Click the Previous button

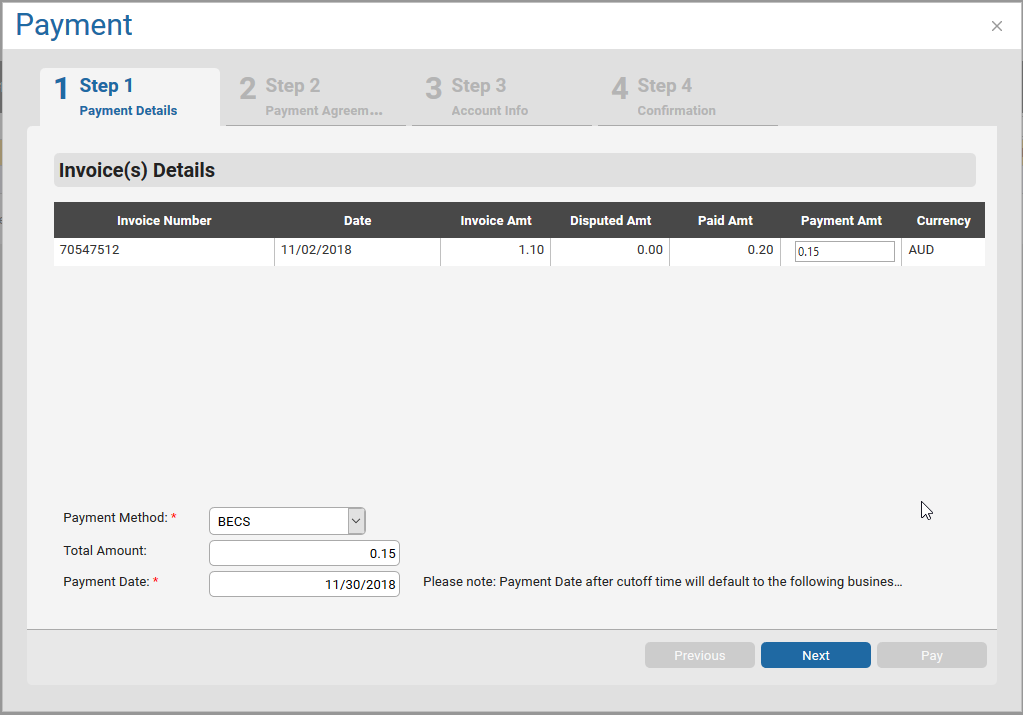click(x=699, y=655)
